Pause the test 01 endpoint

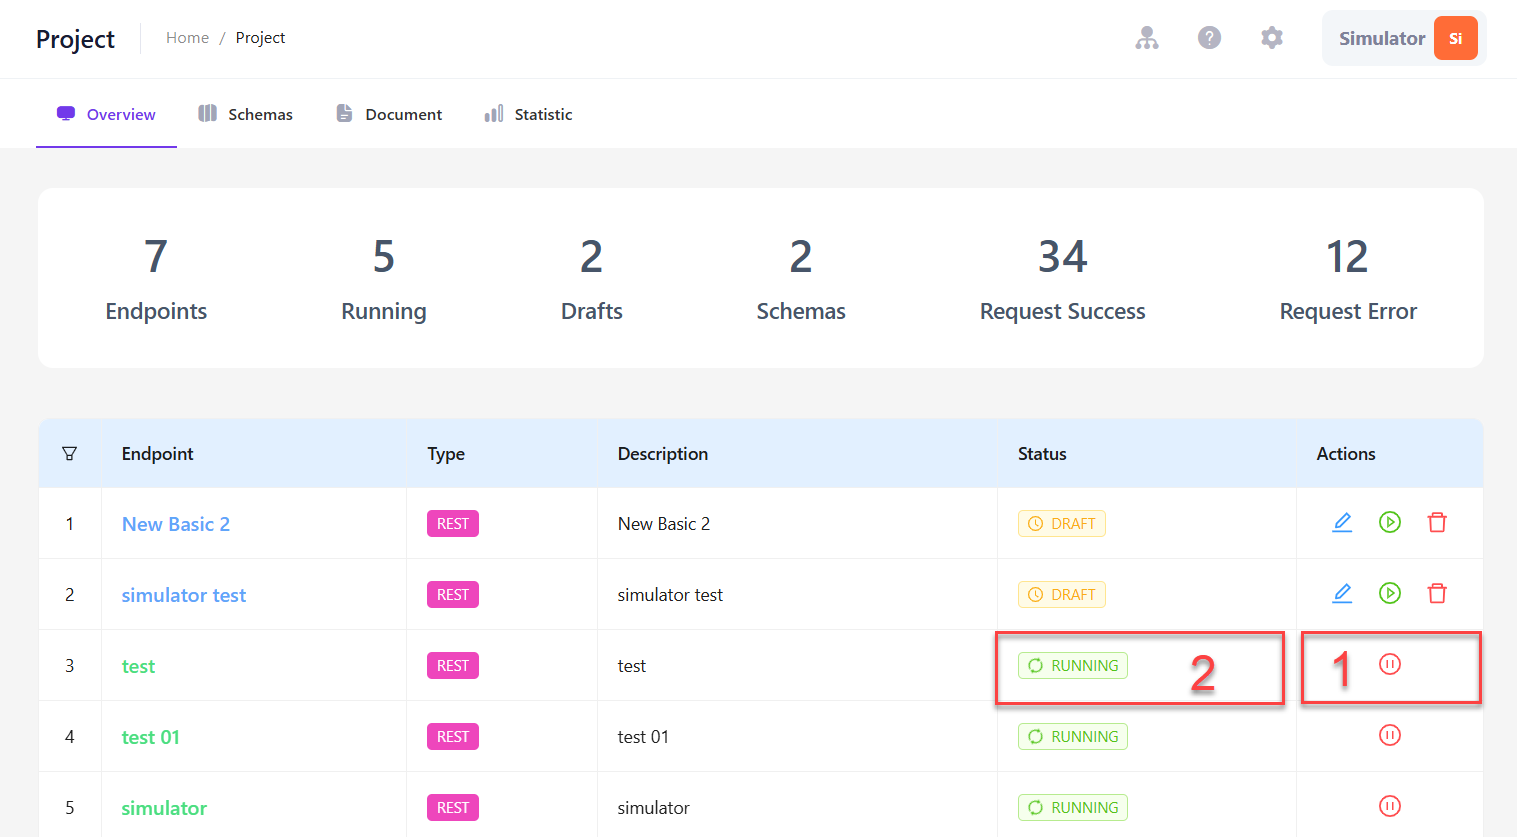pos(1390,735)
